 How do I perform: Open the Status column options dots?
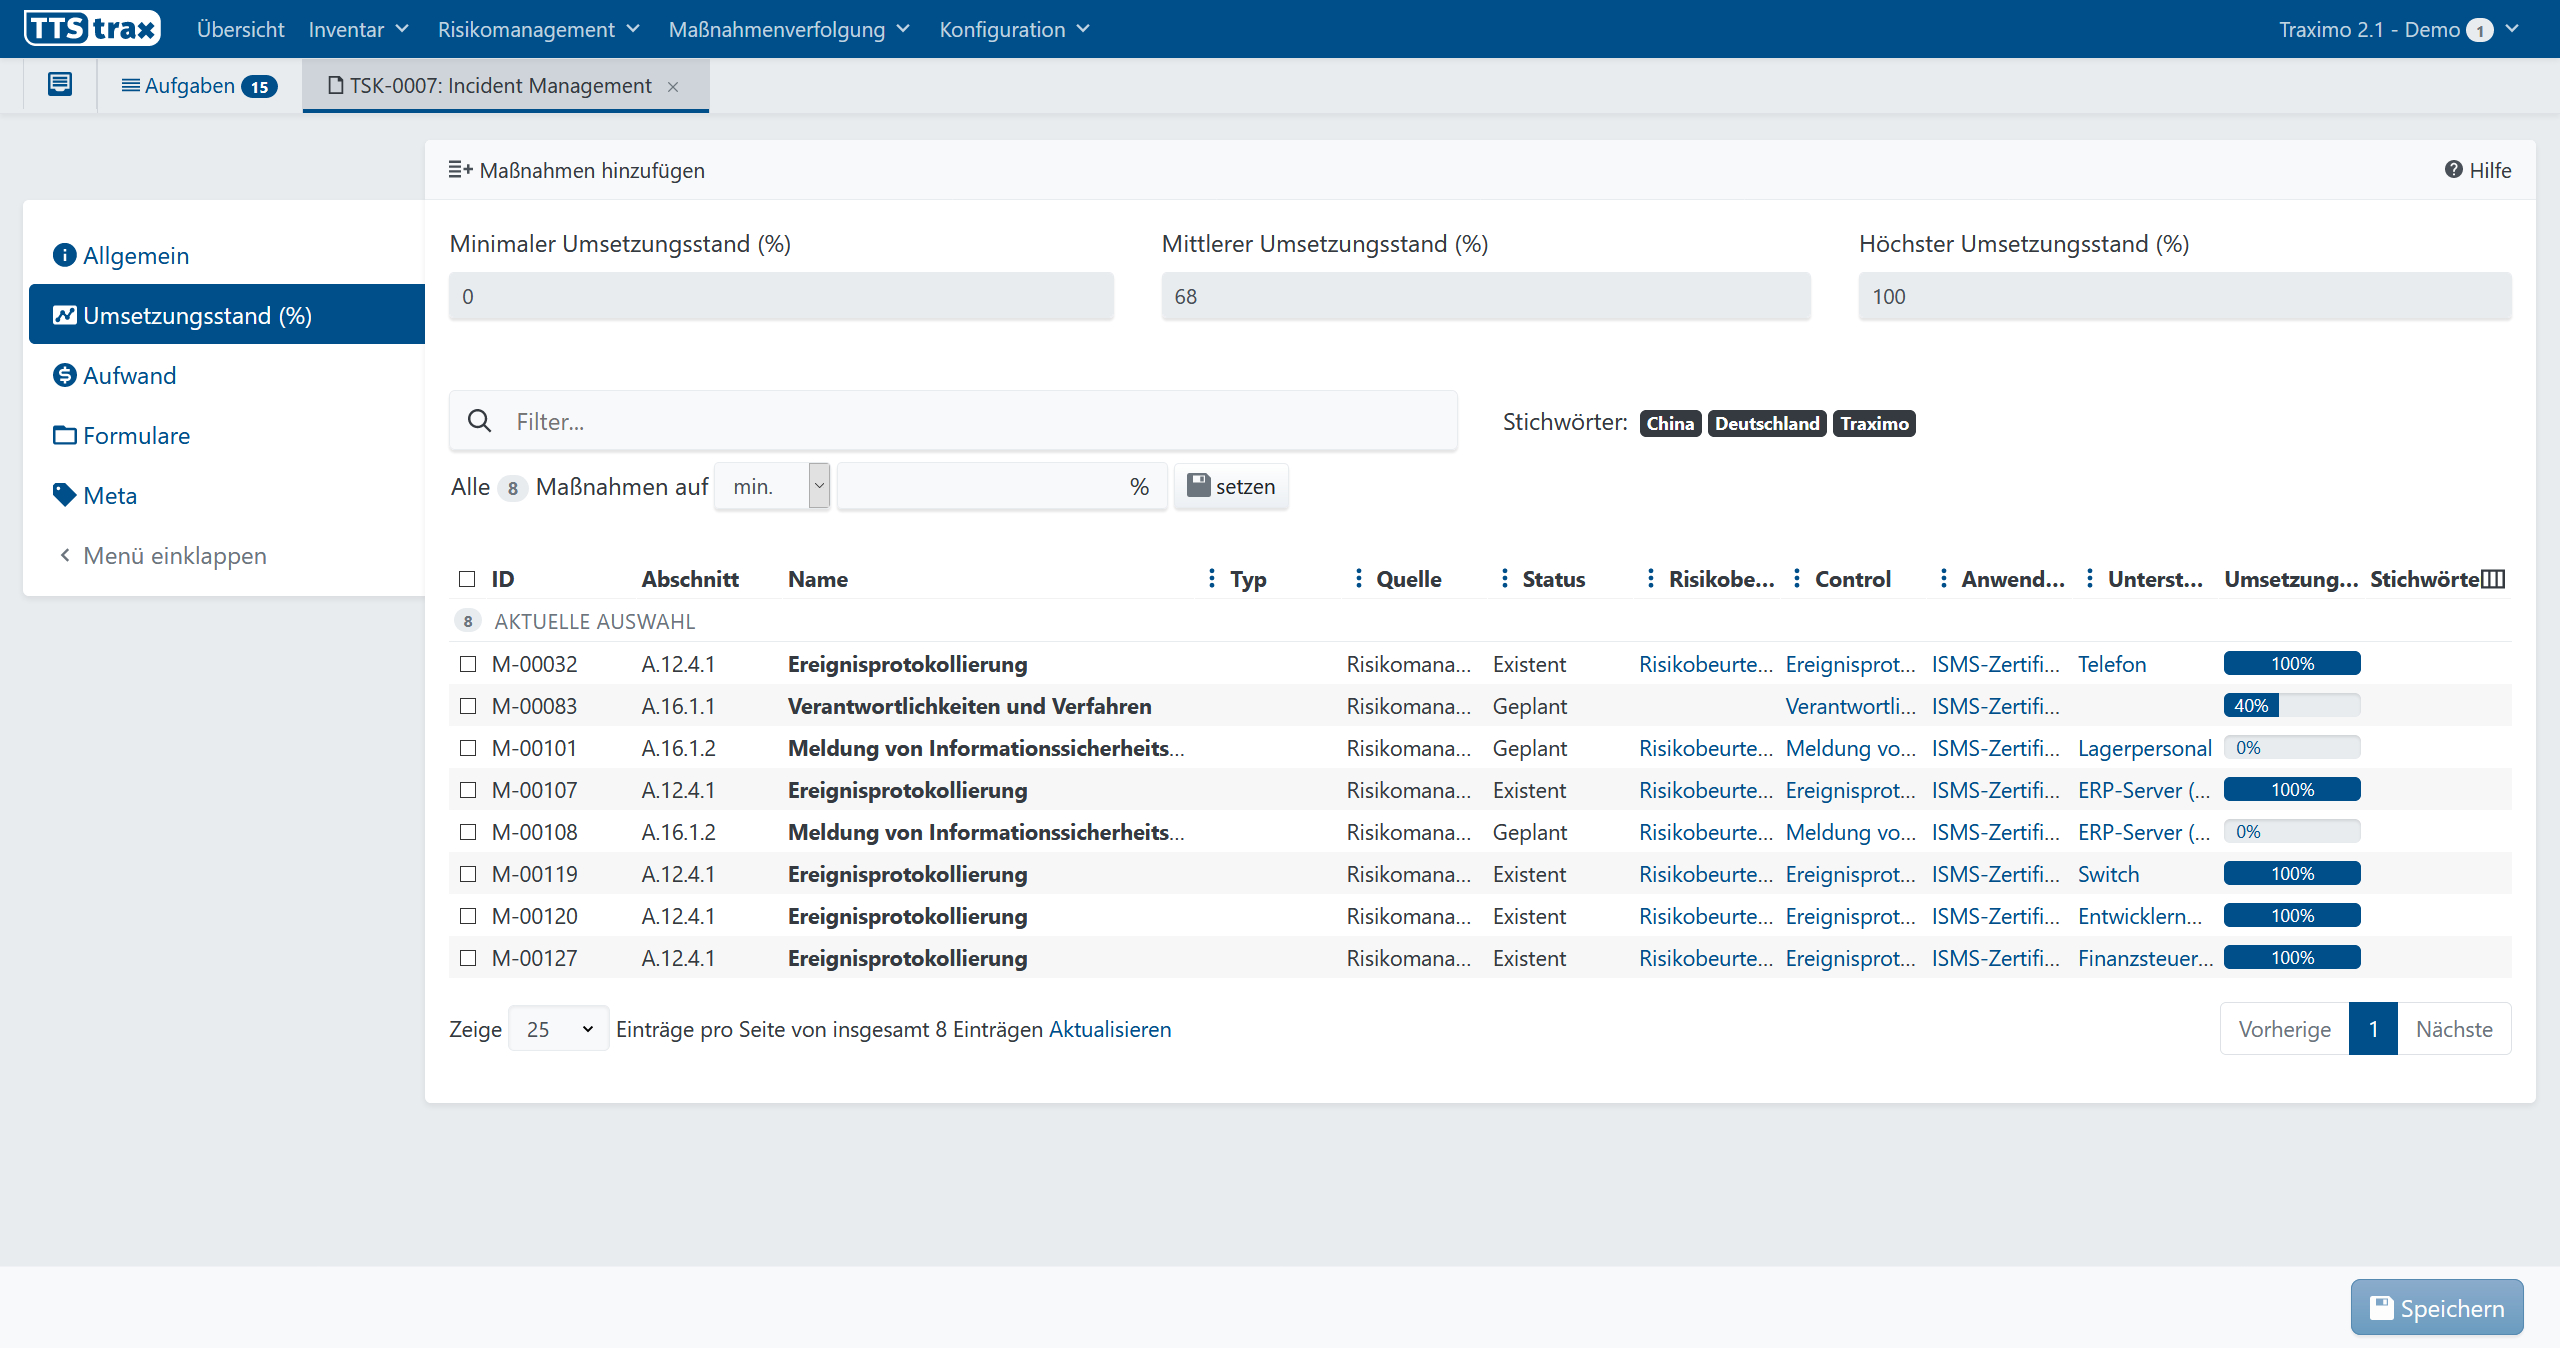pos(1505,578)
